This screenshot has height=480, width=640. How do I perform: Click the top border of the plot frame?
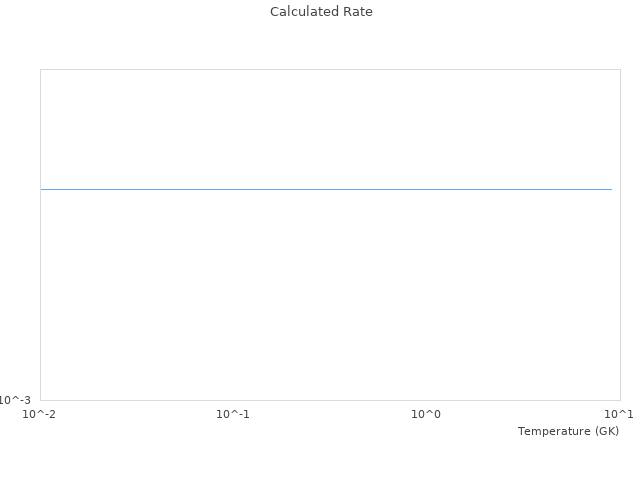[330, 69]
